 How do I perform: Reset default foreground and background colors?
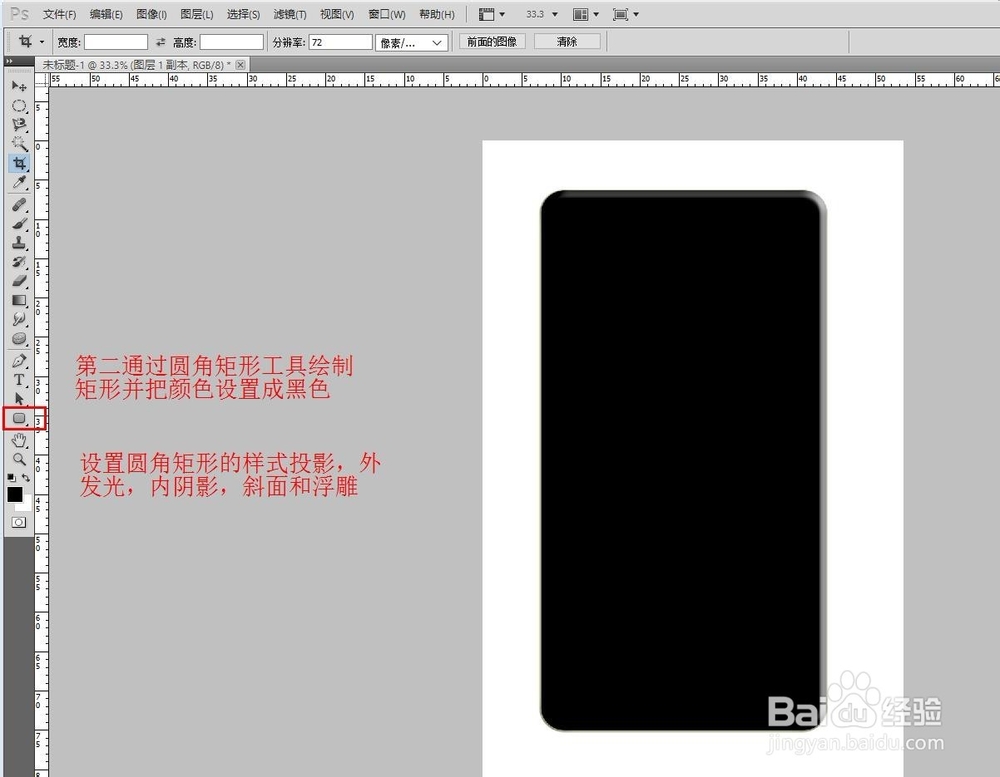[x=11, y=477]
